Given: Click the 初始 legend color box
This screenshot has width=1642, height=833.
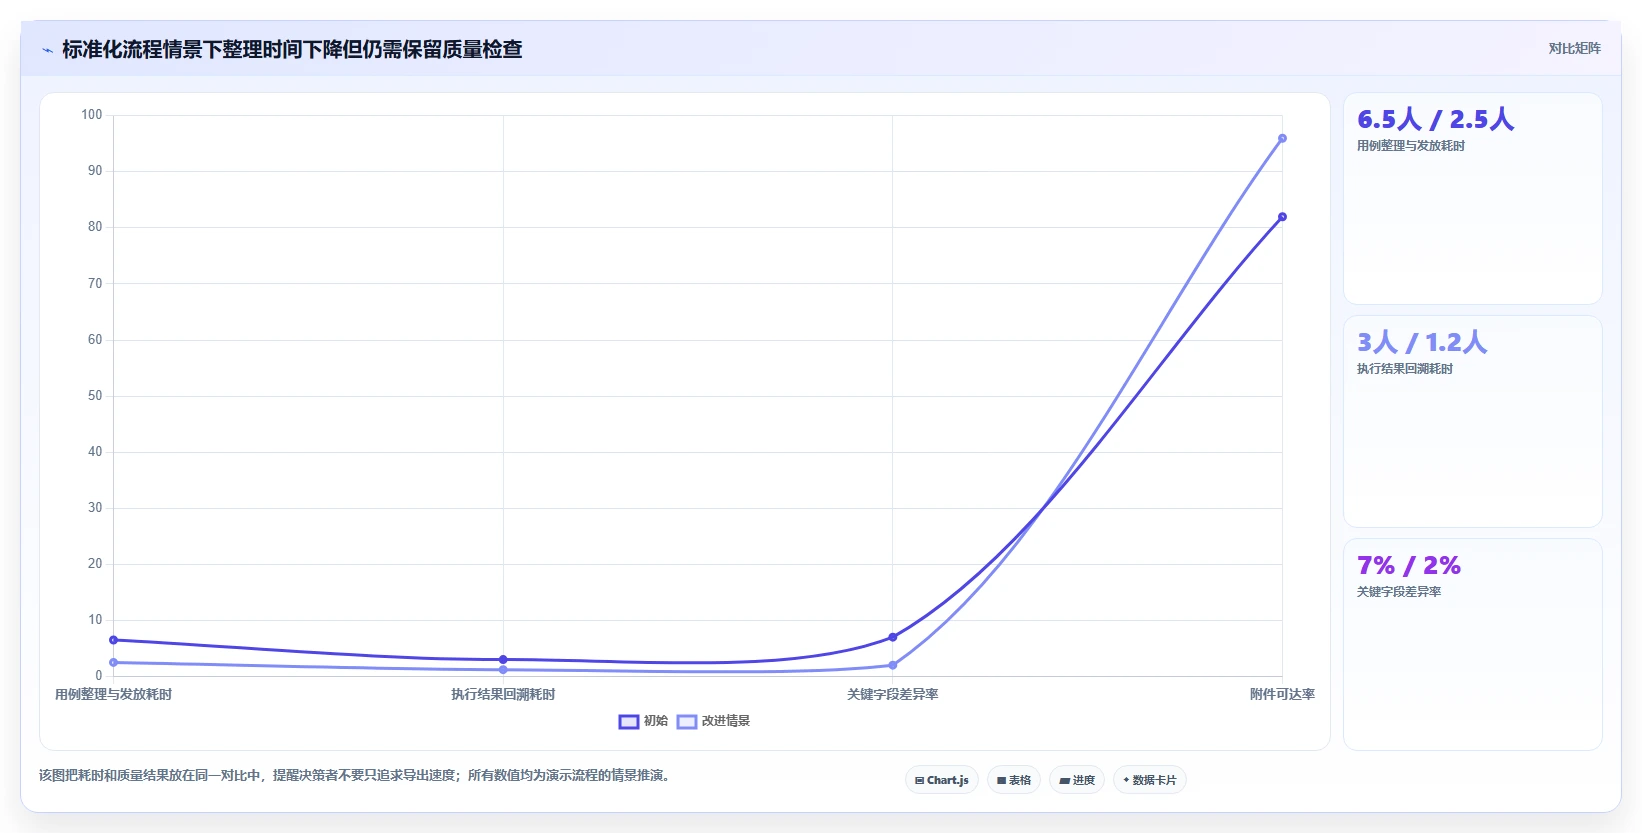Looking at the screenshot, I should tap(629, 722).
